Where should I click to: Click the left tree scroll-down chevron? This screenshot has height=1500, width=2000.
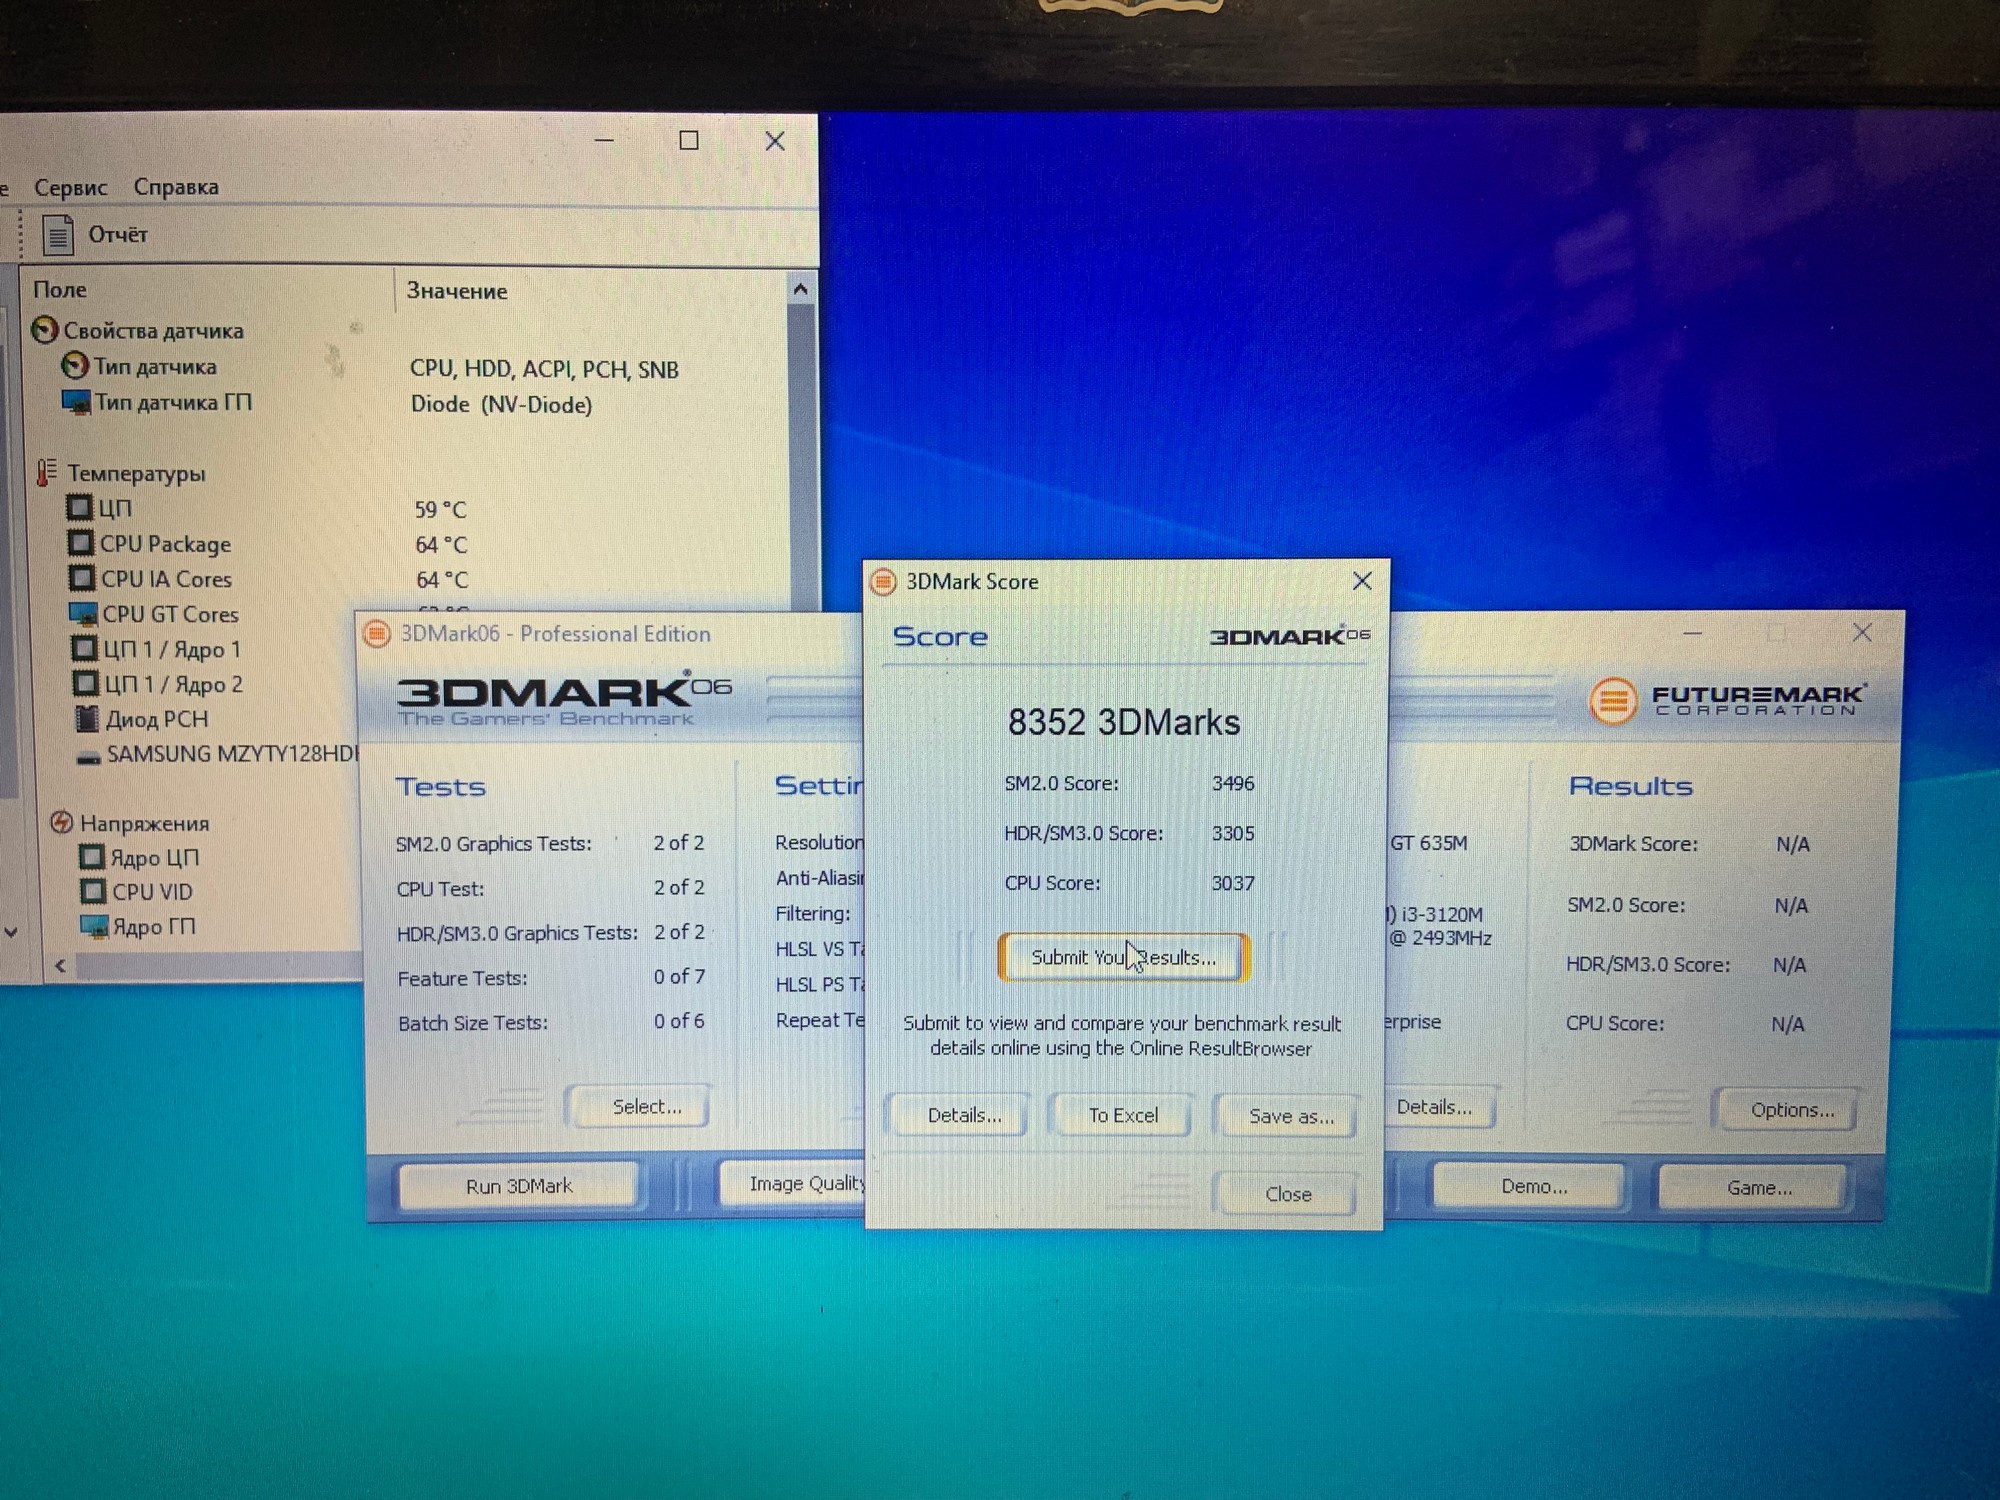(x=11, y=932)
